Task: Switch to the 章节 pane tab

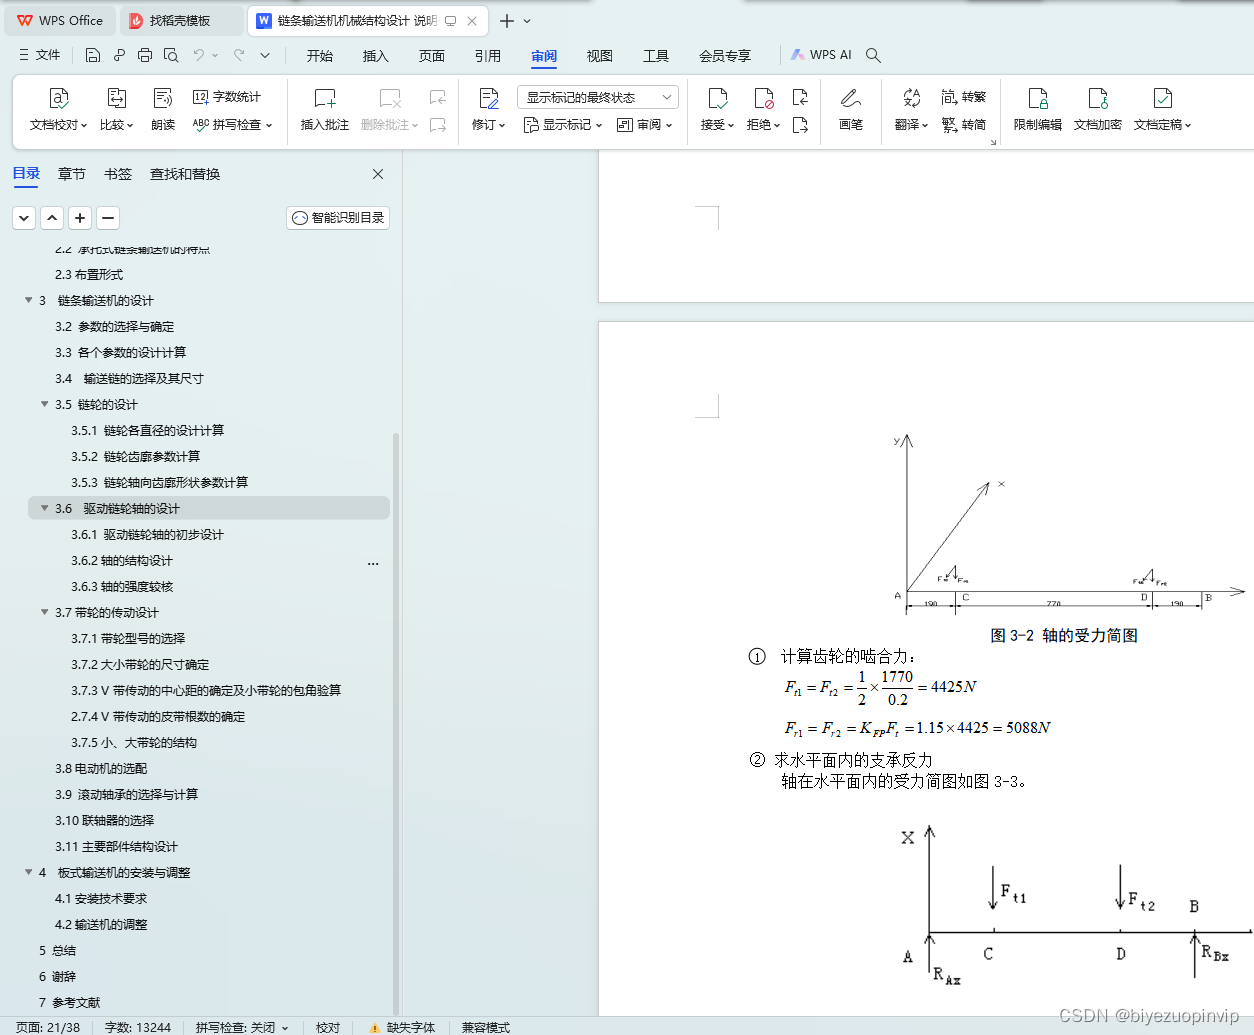Action: point(72,174)
